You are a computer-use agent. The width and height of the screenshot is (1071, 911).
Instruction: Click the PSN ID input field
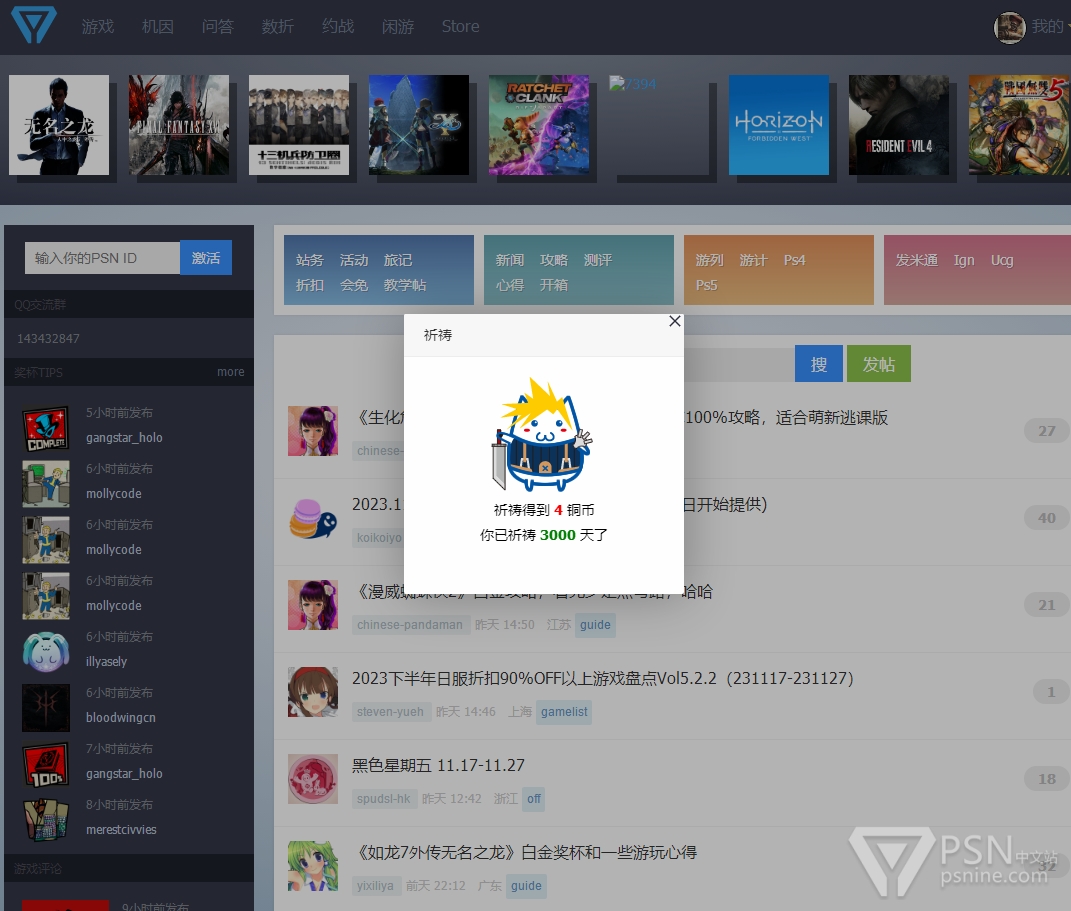click(x=102, y=258)
